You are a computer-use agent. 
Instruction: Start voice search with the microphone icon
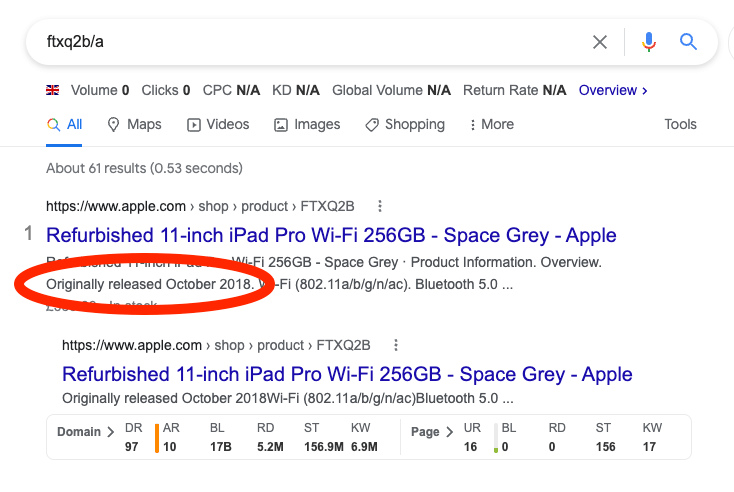click(649, 42)
